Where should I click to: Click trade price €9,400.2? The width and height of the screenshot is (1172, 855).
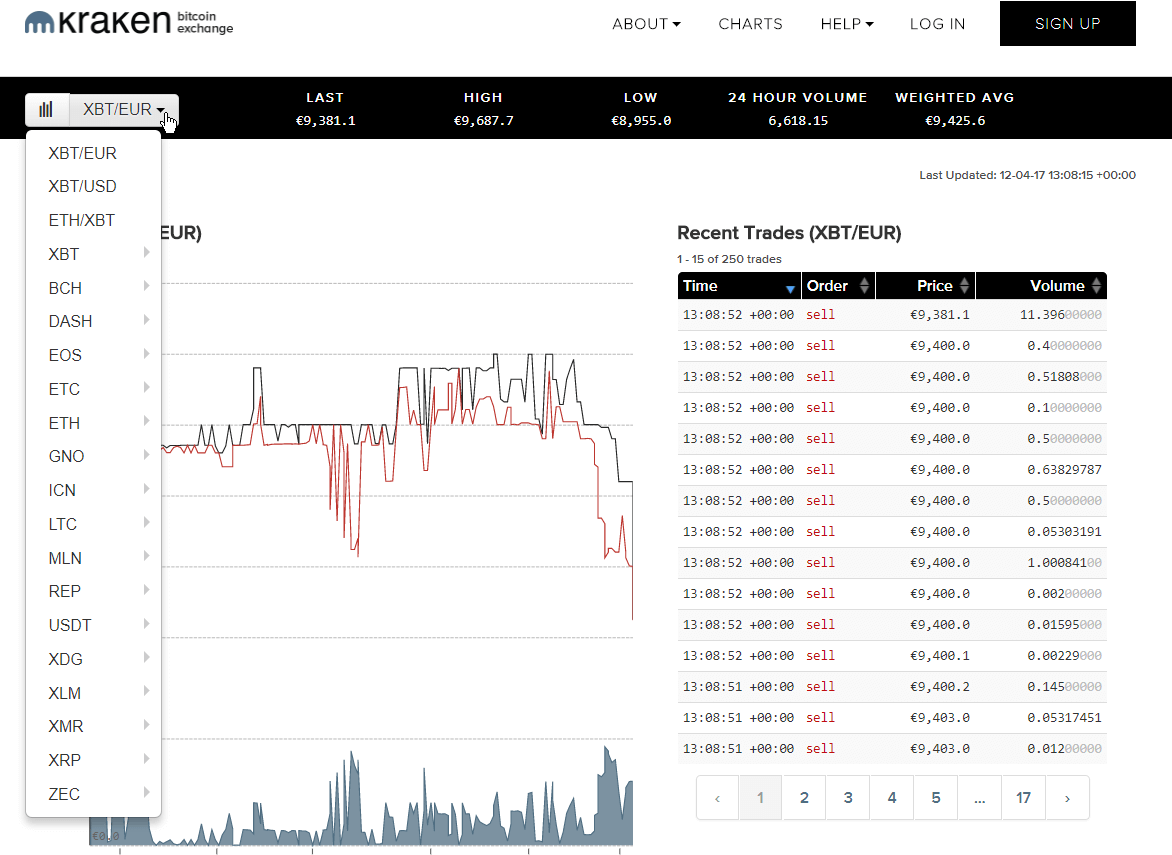(x=940, y=687)
